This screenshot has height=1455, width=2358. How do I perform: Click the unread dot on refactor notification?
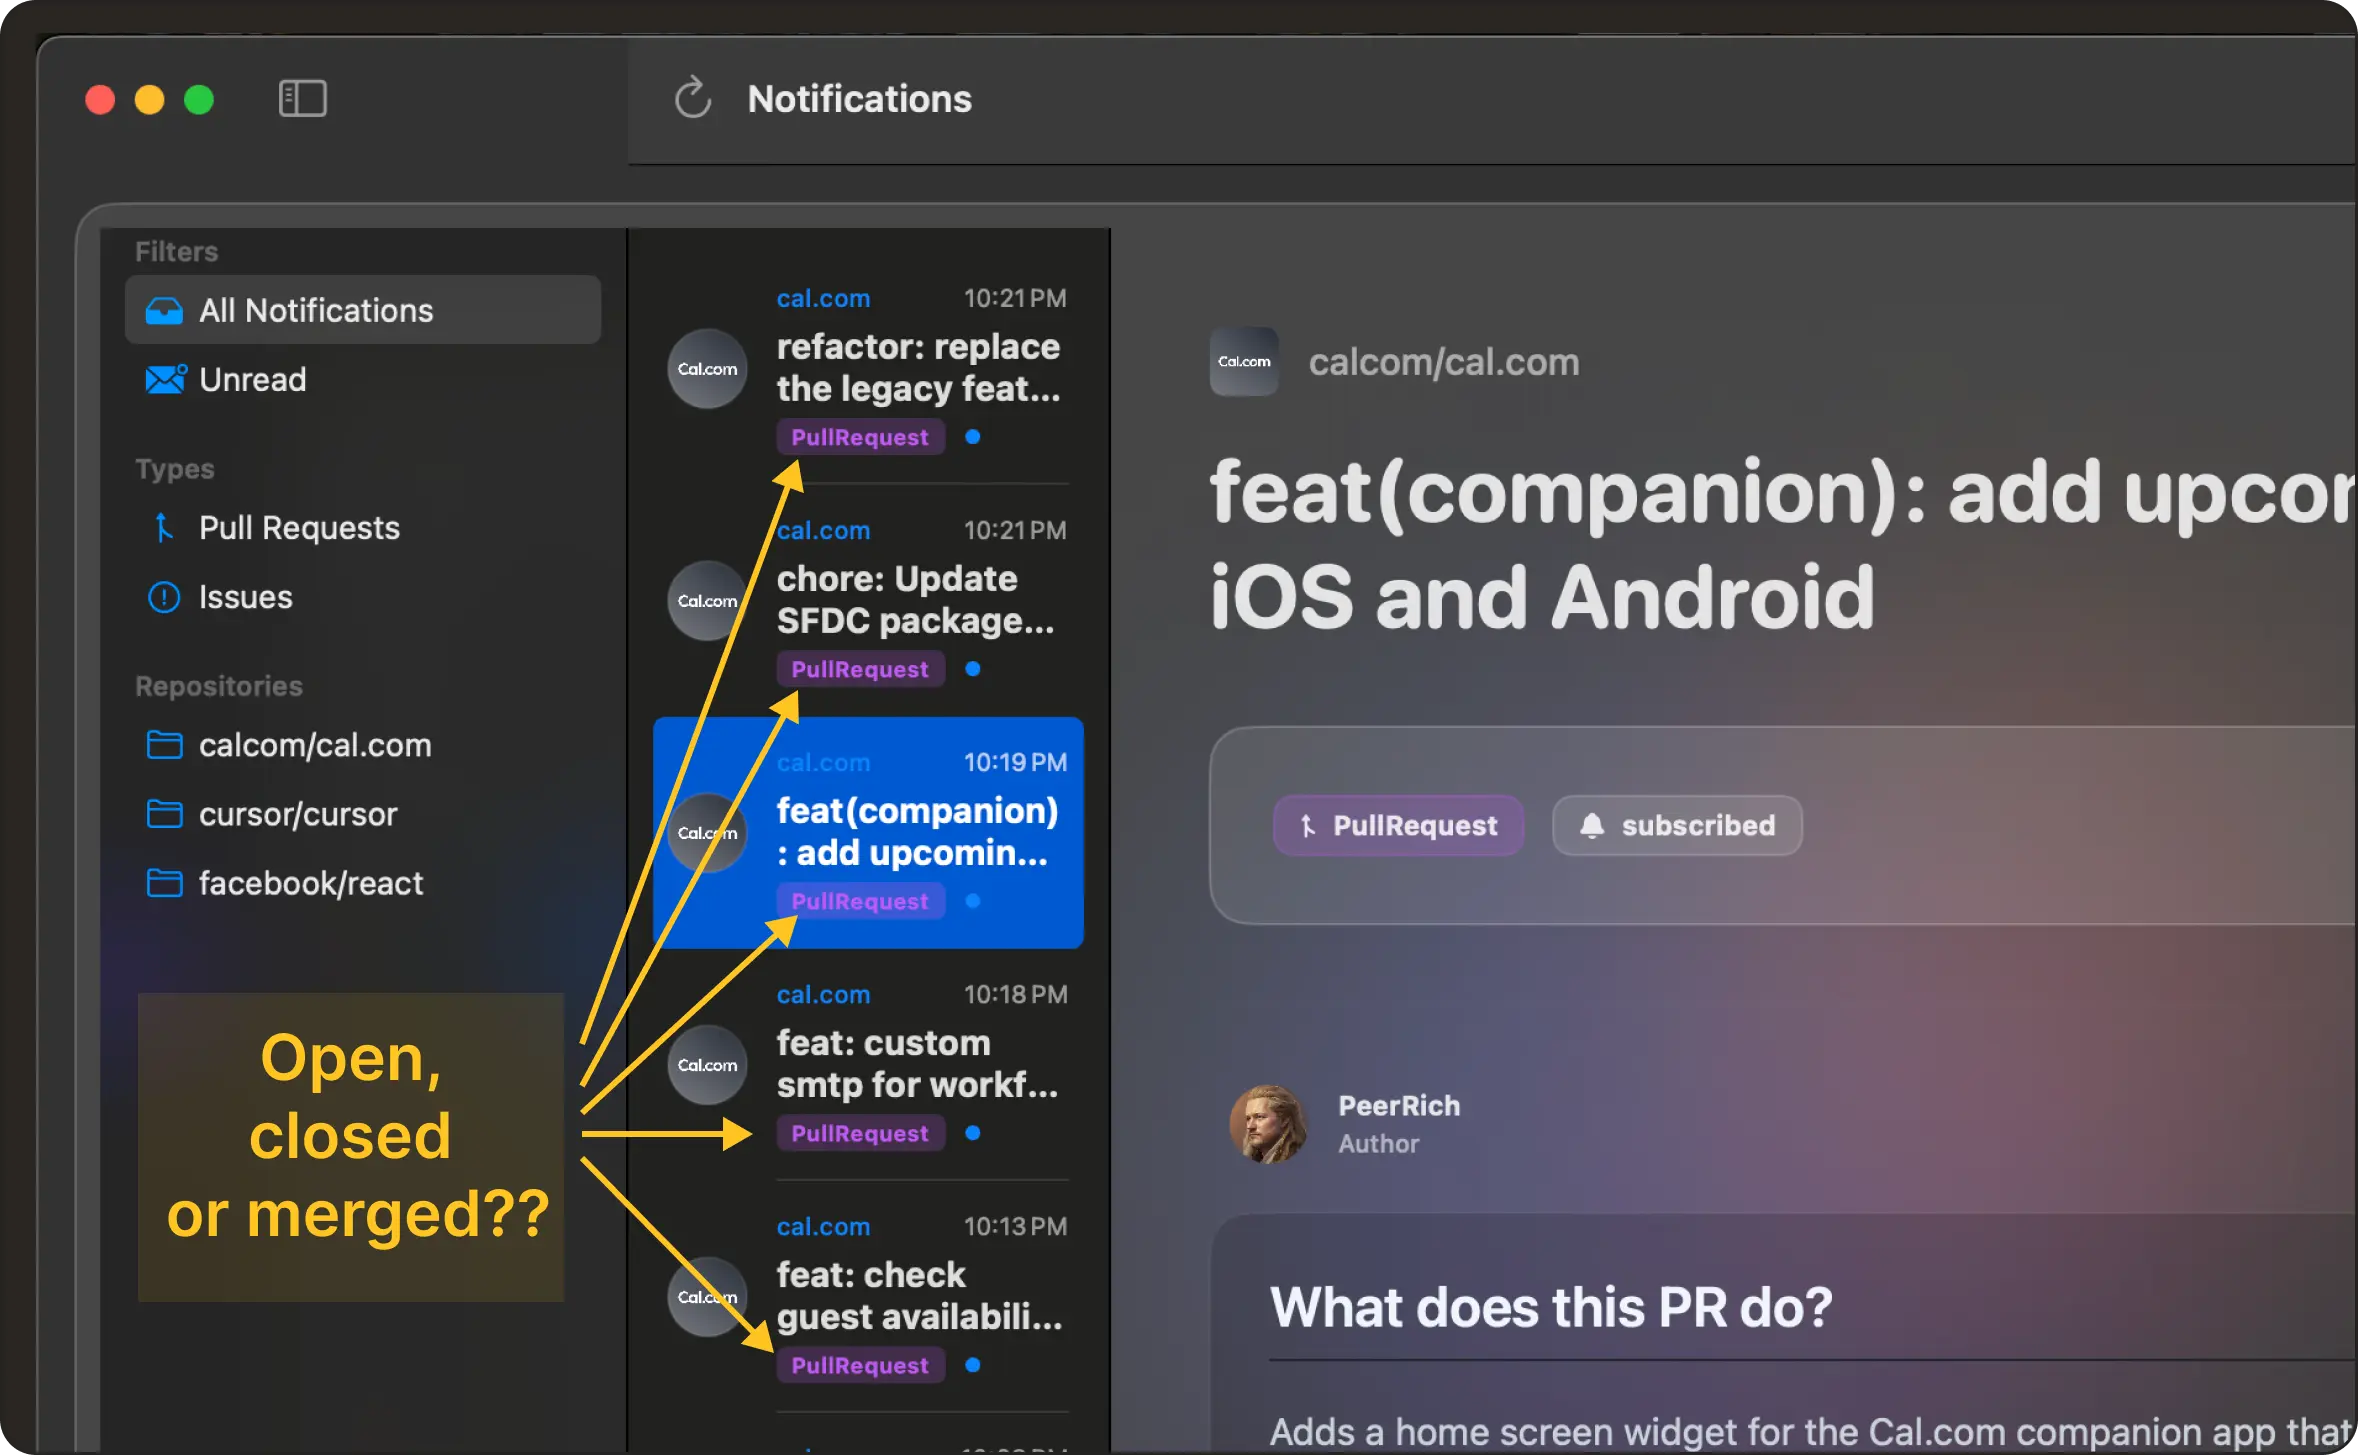coord(972,437)
